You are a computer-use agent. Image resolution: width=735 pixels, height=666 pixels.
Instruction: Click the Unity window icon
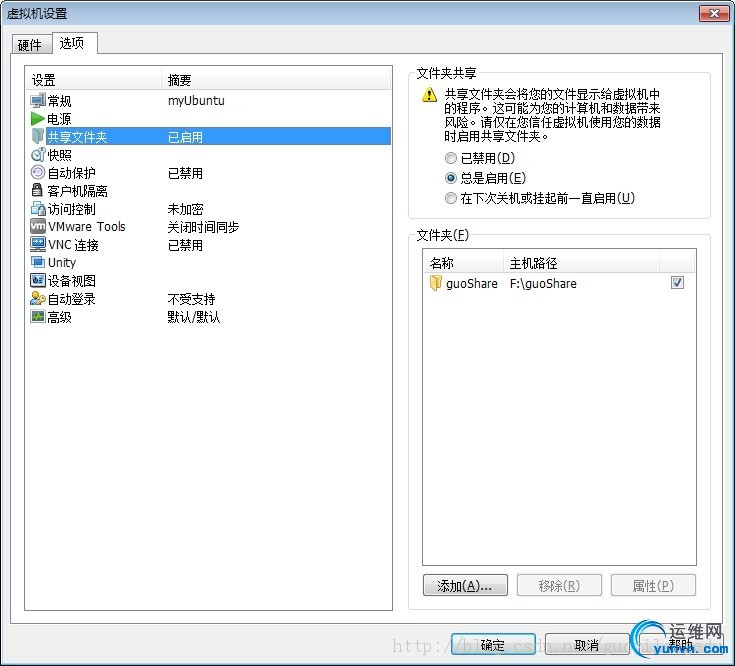(x=38, y=262)
